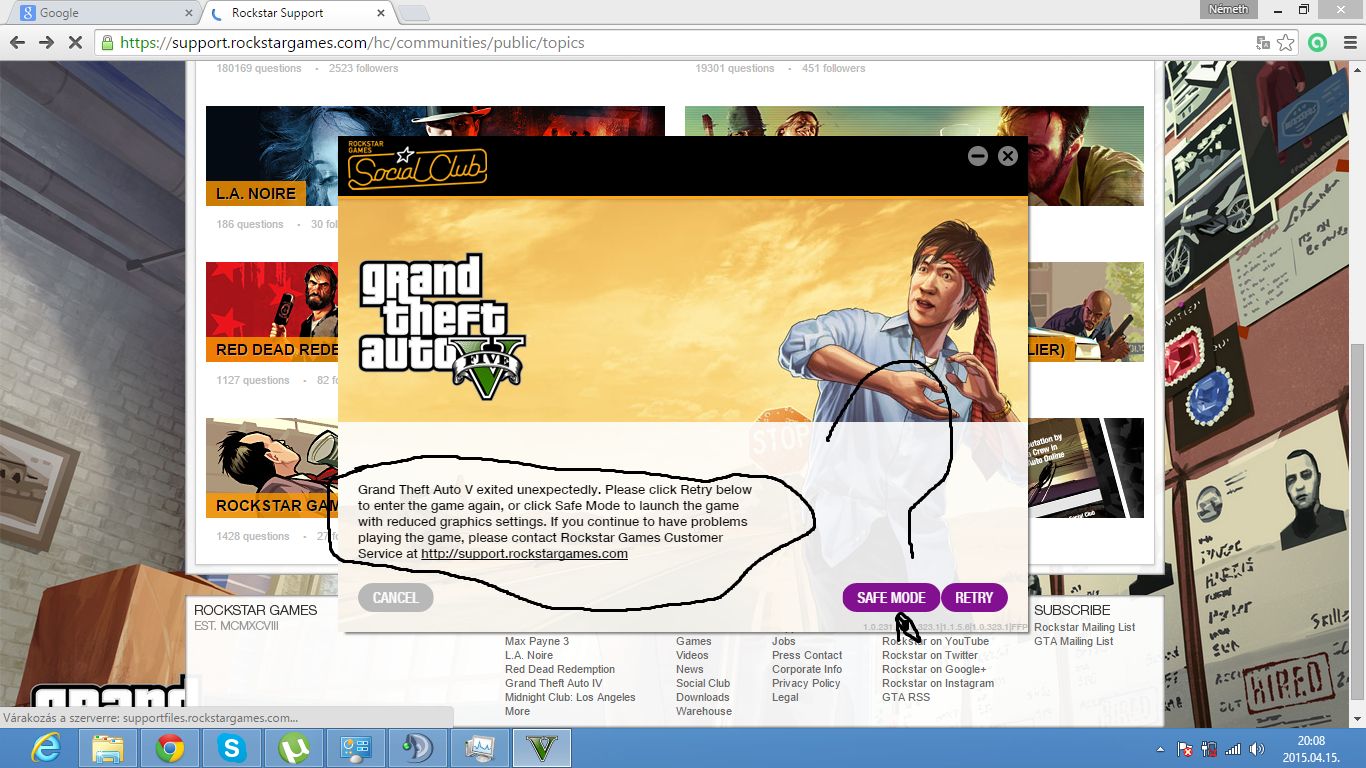Click the address bar URL field
The width and height of the screenshot is (1366, 768).
pyautogui.click(x=675, y=43)
